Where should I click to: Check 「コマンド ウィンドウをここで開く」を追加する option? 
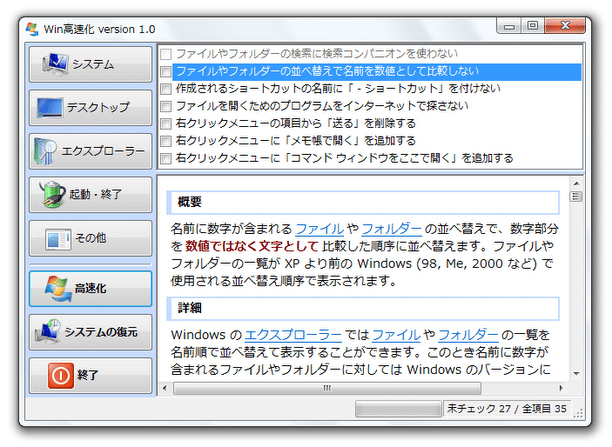(166, 158)
